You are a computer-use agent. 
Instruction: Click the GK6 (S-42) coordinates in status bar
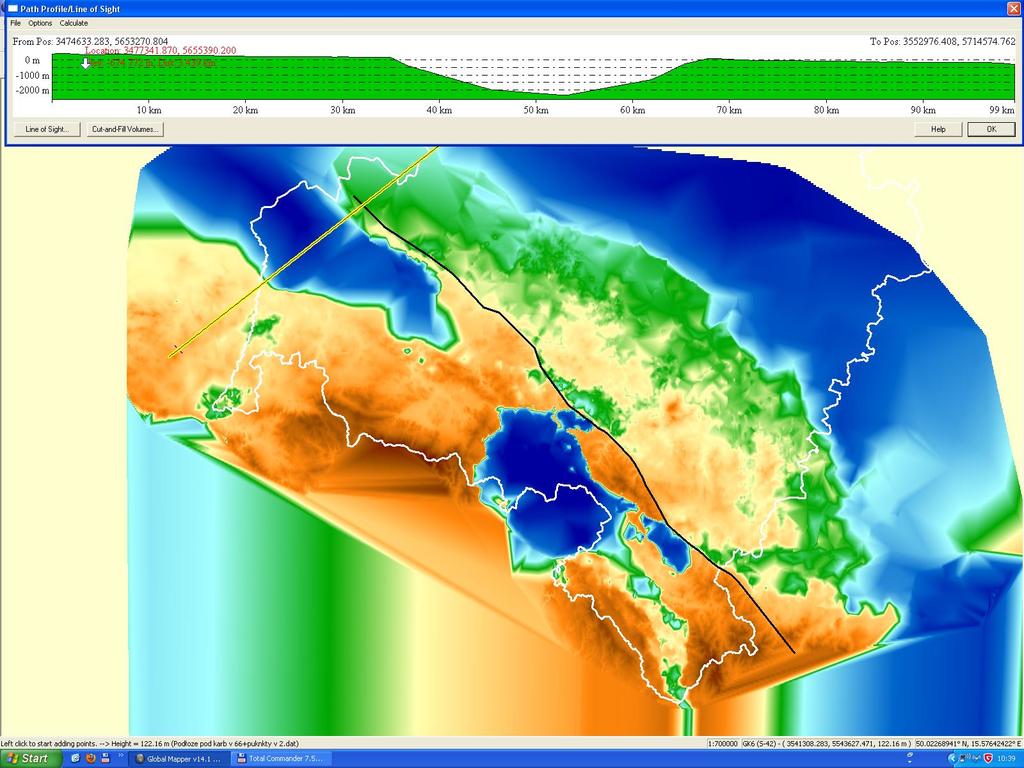(827, 744)
